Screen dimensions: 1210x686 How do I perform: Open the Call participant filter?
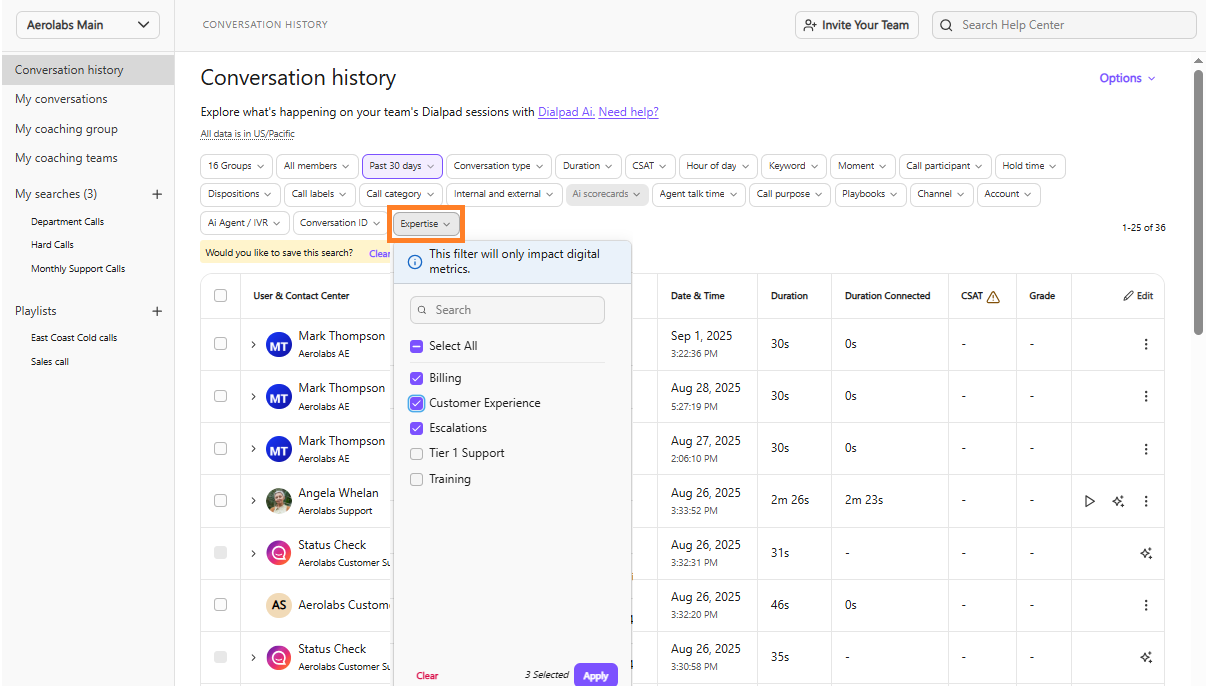click(x=944, y=166)
